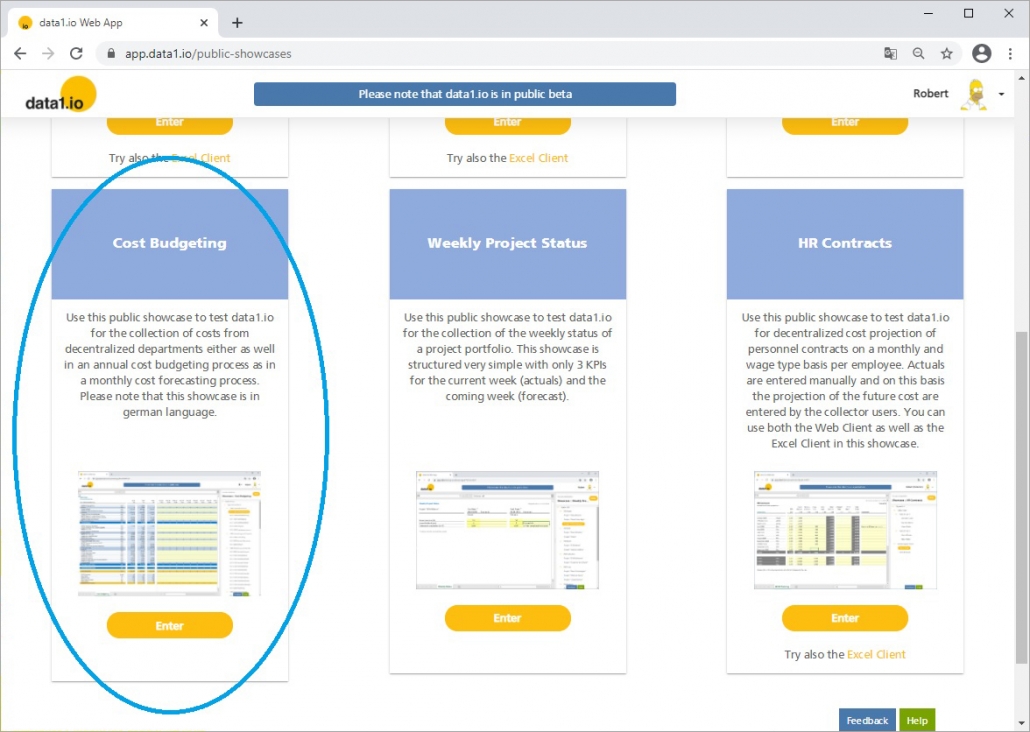1030x732 pixels.
Task: Select the data1.io Web App tab
Action: 113,23
